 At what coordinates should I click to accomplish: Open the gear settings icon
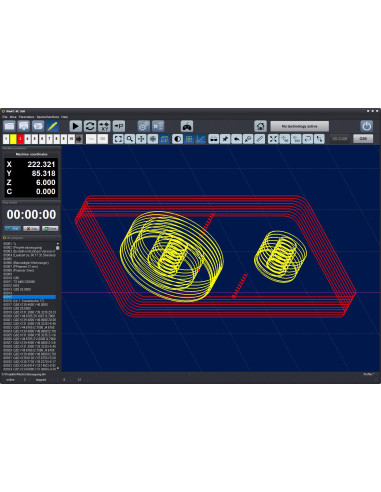point(144,126)
